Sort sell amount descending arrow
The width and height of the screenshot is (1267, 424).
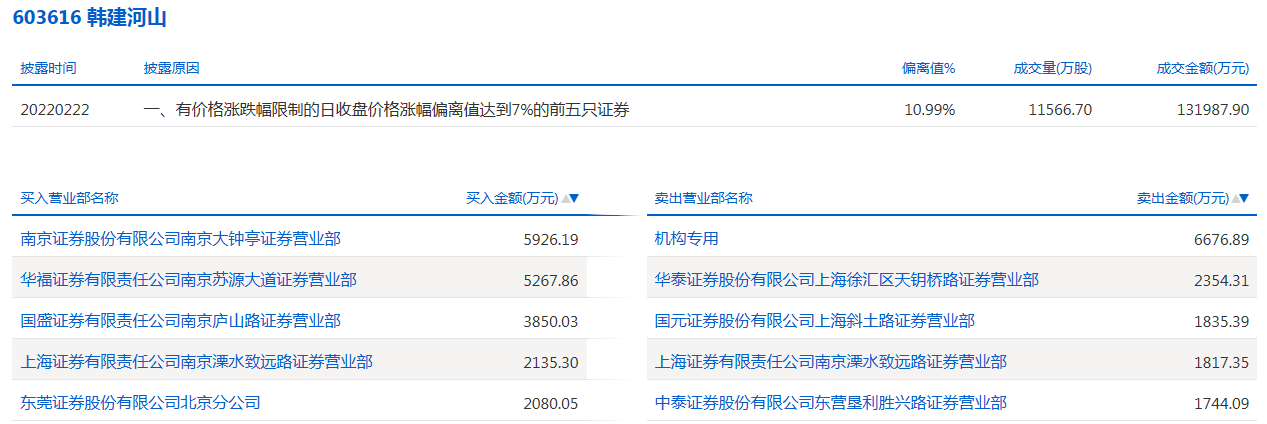[x=1244, y=198]
